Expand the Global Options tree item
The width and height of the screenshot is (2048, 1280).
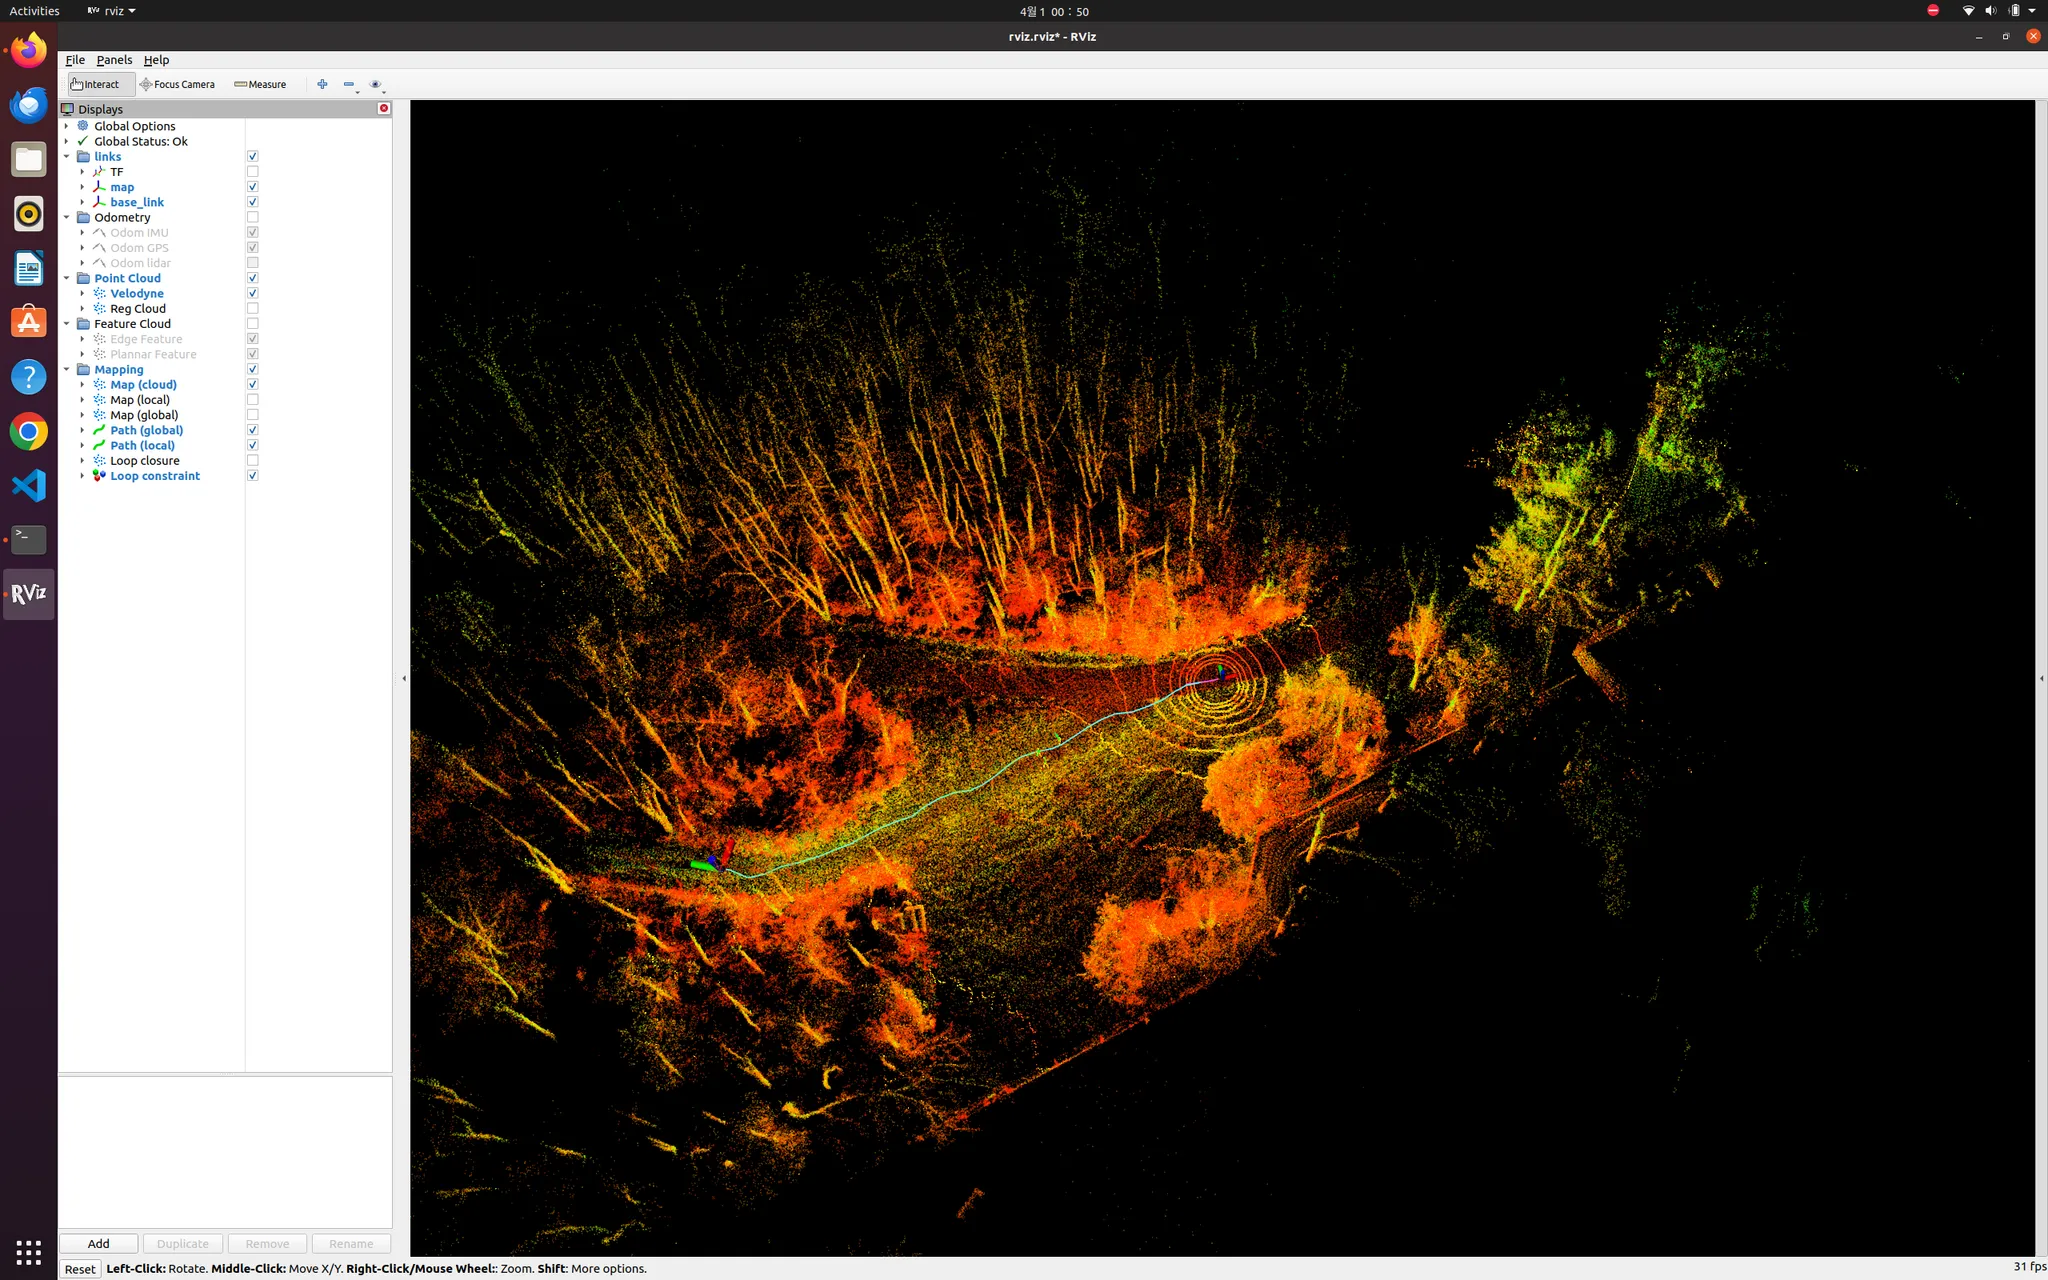point(67,126)
